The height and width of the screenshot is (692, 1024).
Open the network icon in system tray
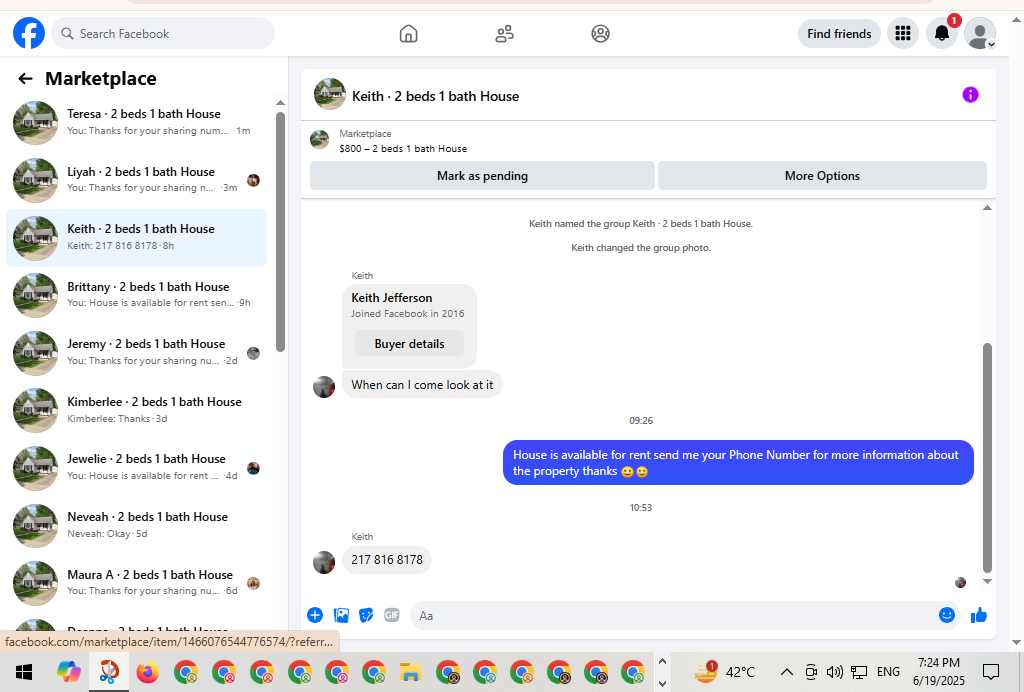[859, 672]
